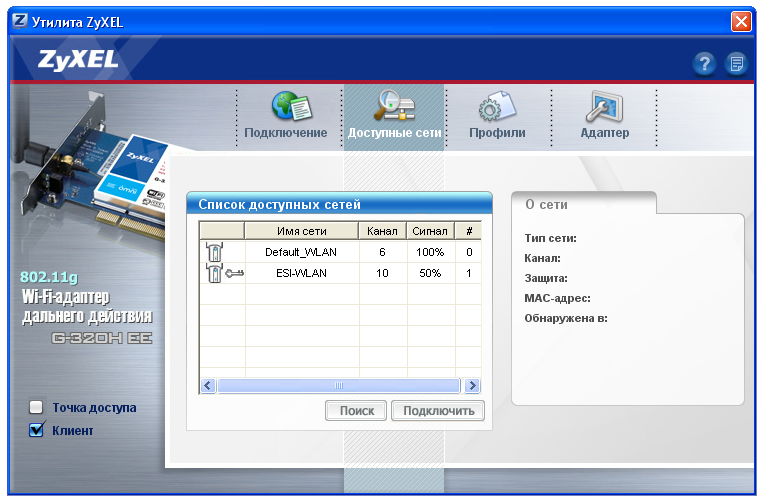Image resolution: width=764 pixels, height=500 pixels.
Task: Click the О сети panel tab
Action: (x=583, y=204)
